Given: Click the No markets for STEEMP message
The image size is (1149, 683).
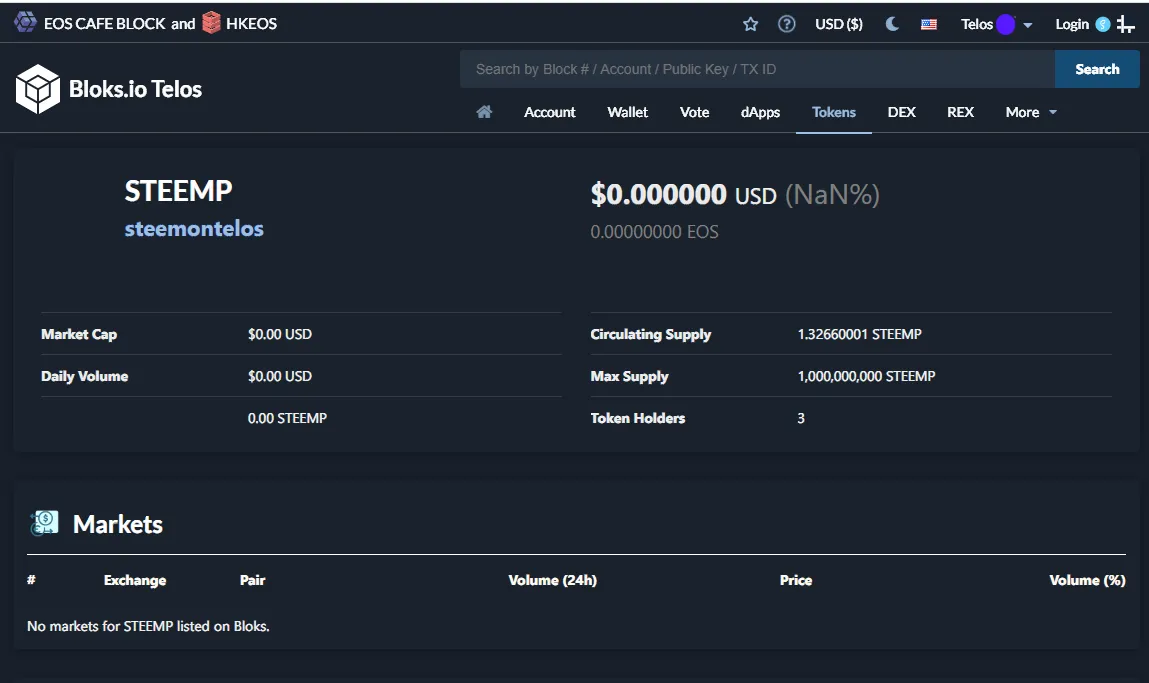Looking at the screenshot, I should coord(148,626).
